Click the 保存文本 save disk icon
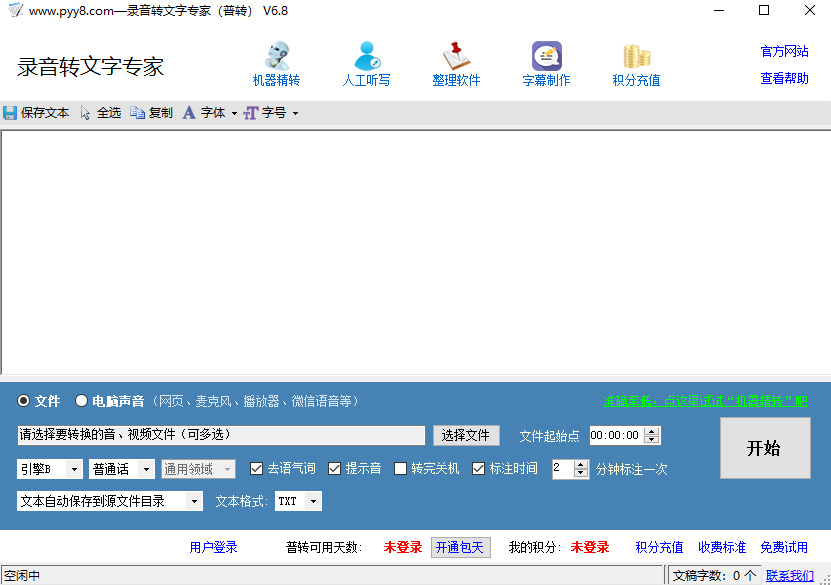The image size is (831, 585). click(10, 113)
